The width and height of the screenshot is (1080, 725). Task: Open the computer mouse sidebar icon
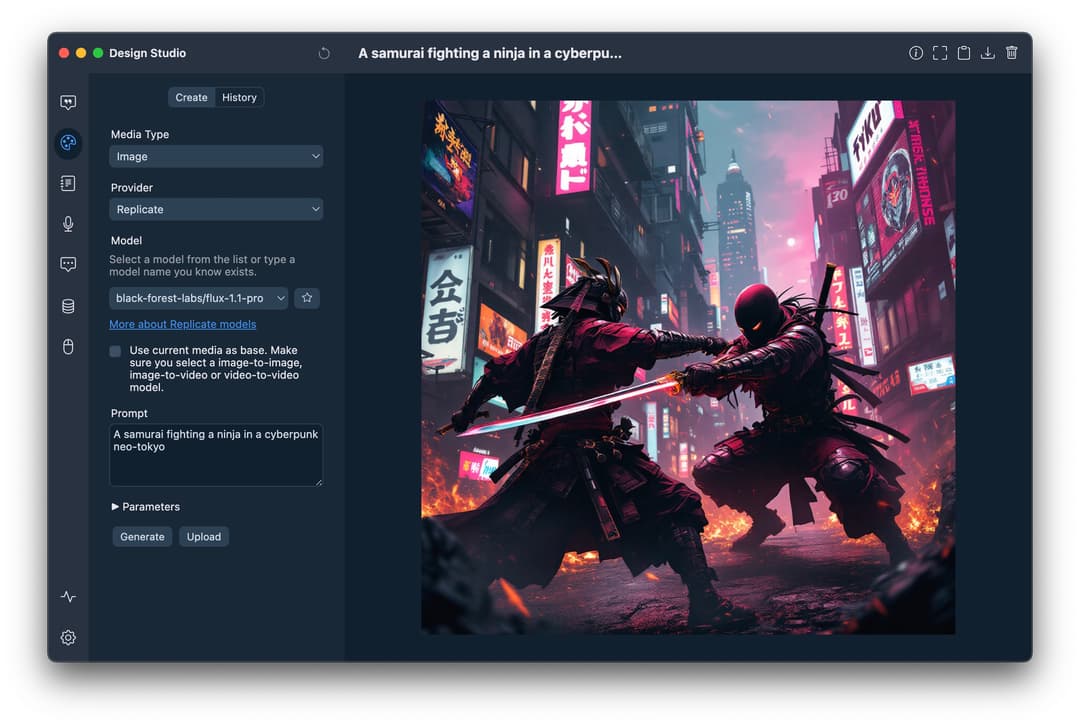tap(68, 346)
